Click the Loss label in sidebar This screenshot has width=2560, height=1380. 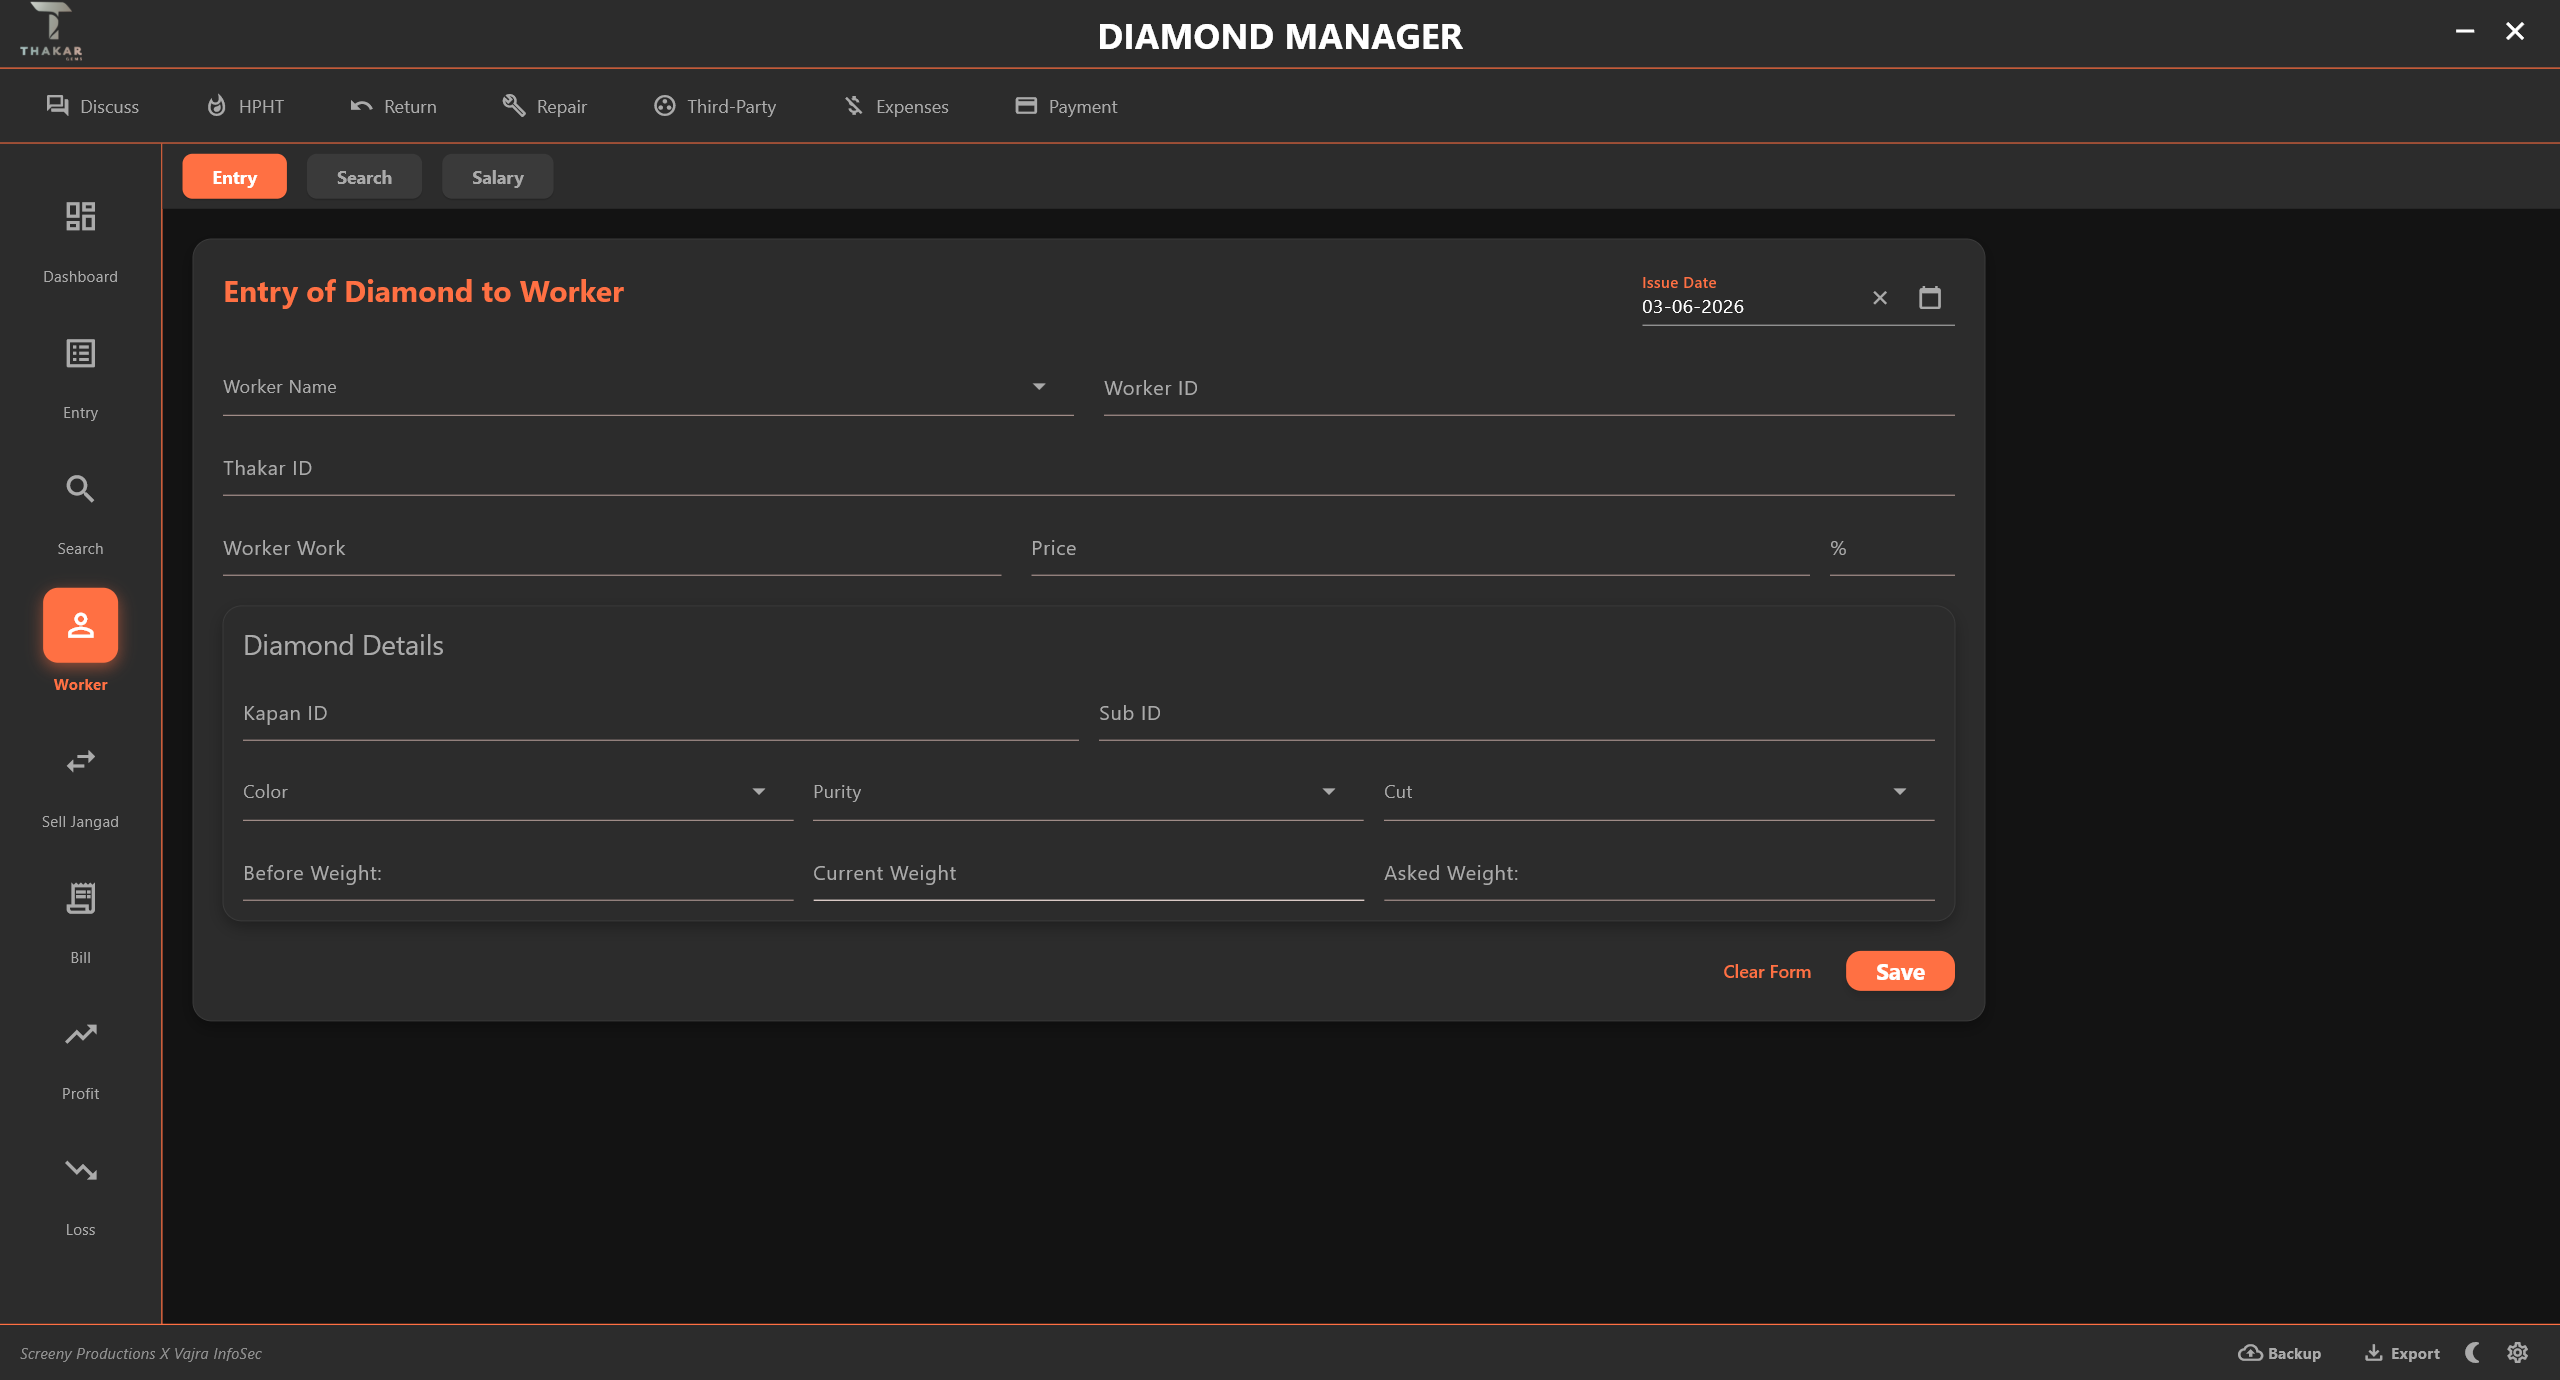(80, 1229)
